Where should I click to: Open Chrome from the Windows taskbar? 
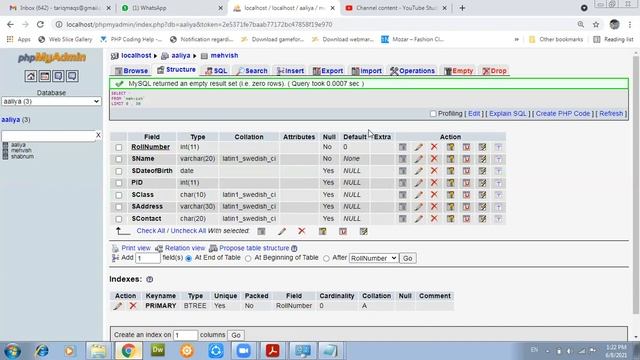coord(128,351)
